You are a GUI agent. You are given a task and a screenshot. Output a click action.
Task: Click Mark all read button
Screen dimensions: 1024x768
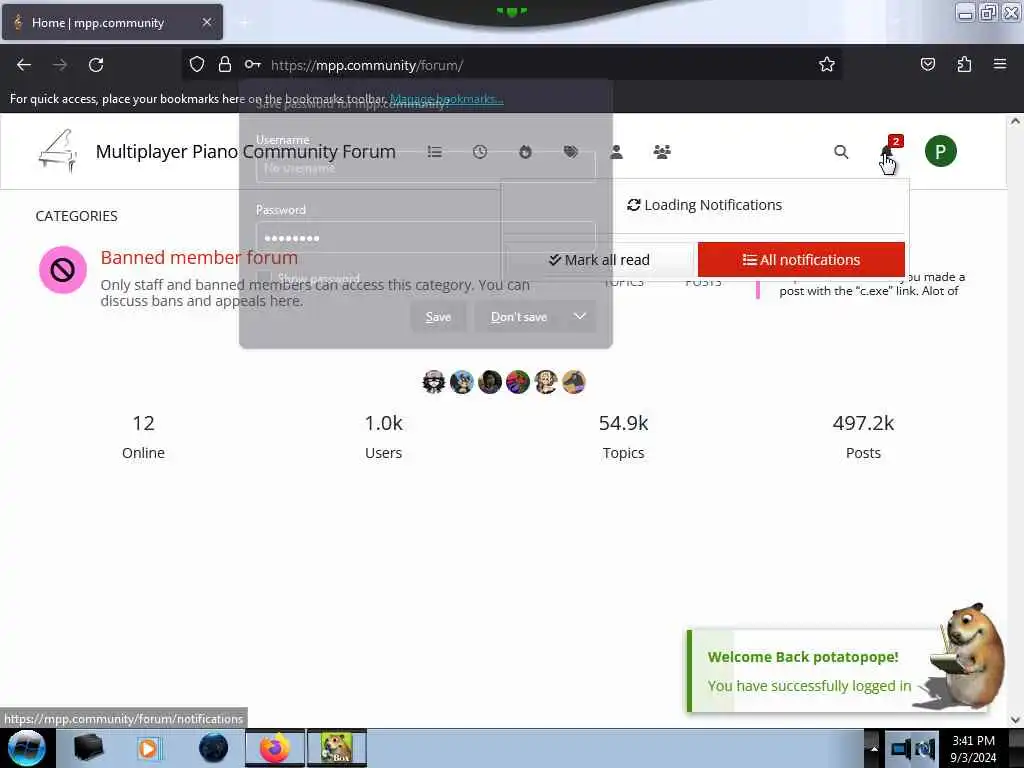click(599, 260)
